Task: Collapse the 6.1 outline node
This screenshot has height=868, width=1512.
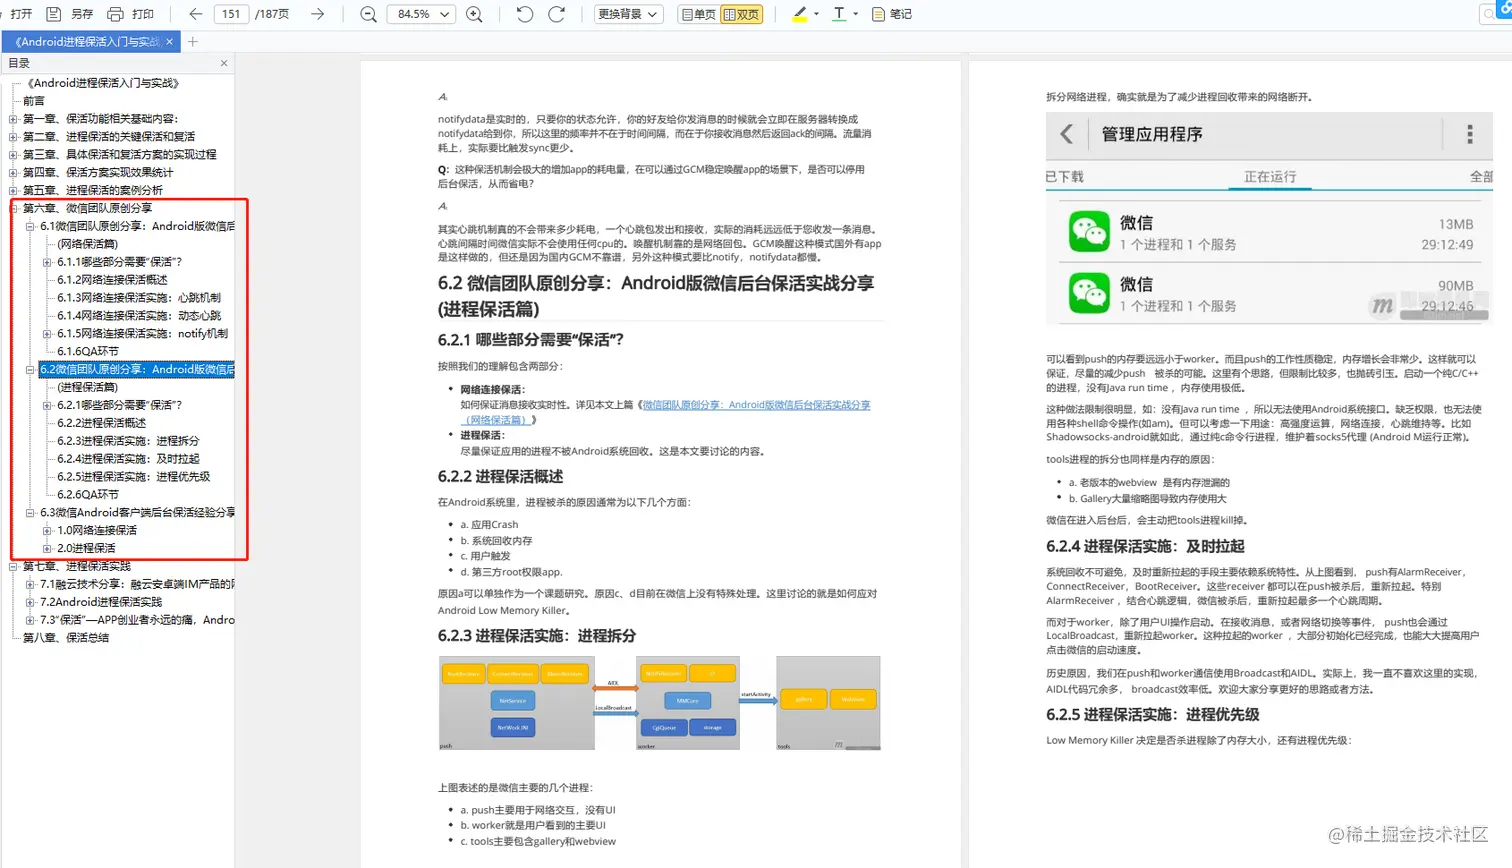Action: coord(30,226)
